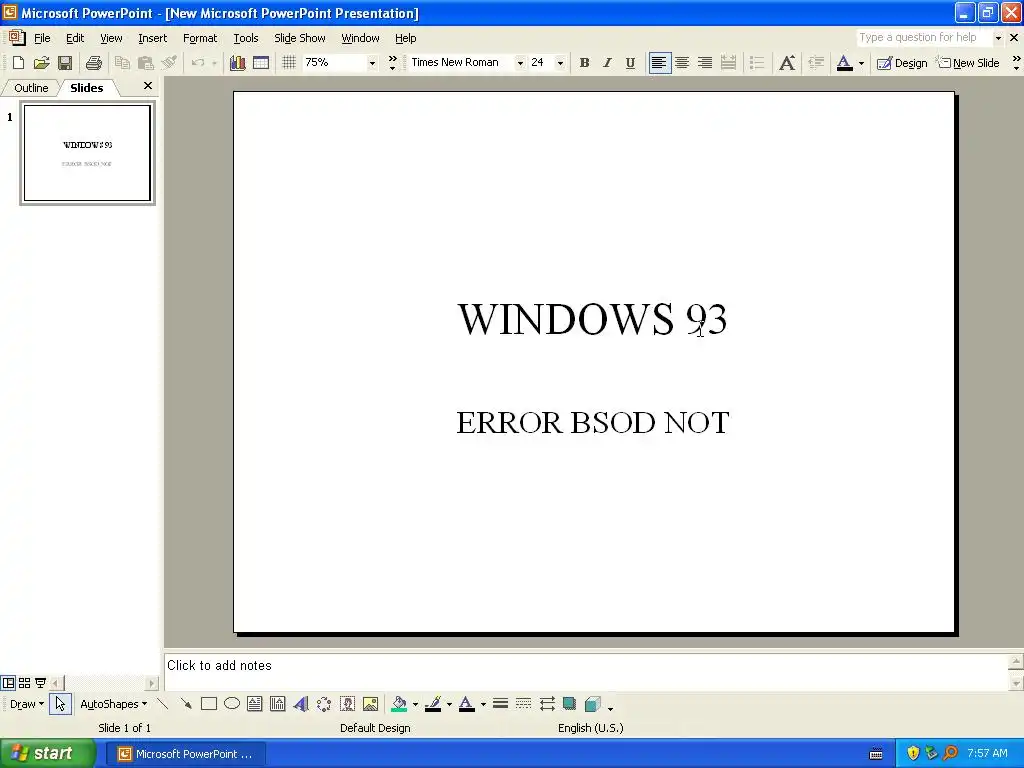The height and width of the screenshot is (768, 1024).
Task: Align text right
Action: pos(705,63)
